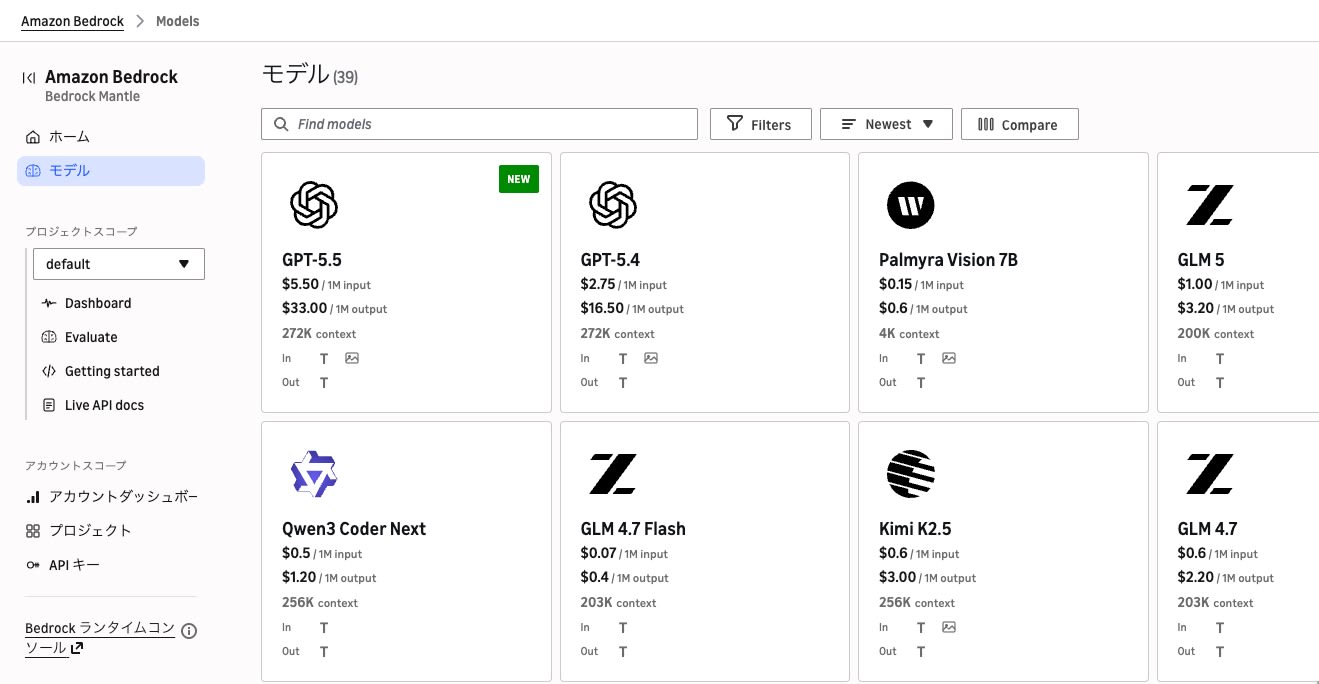Click the NEW badge on GPT-5.5
This screenshot has height=684, width=1319.
[519, 179]
